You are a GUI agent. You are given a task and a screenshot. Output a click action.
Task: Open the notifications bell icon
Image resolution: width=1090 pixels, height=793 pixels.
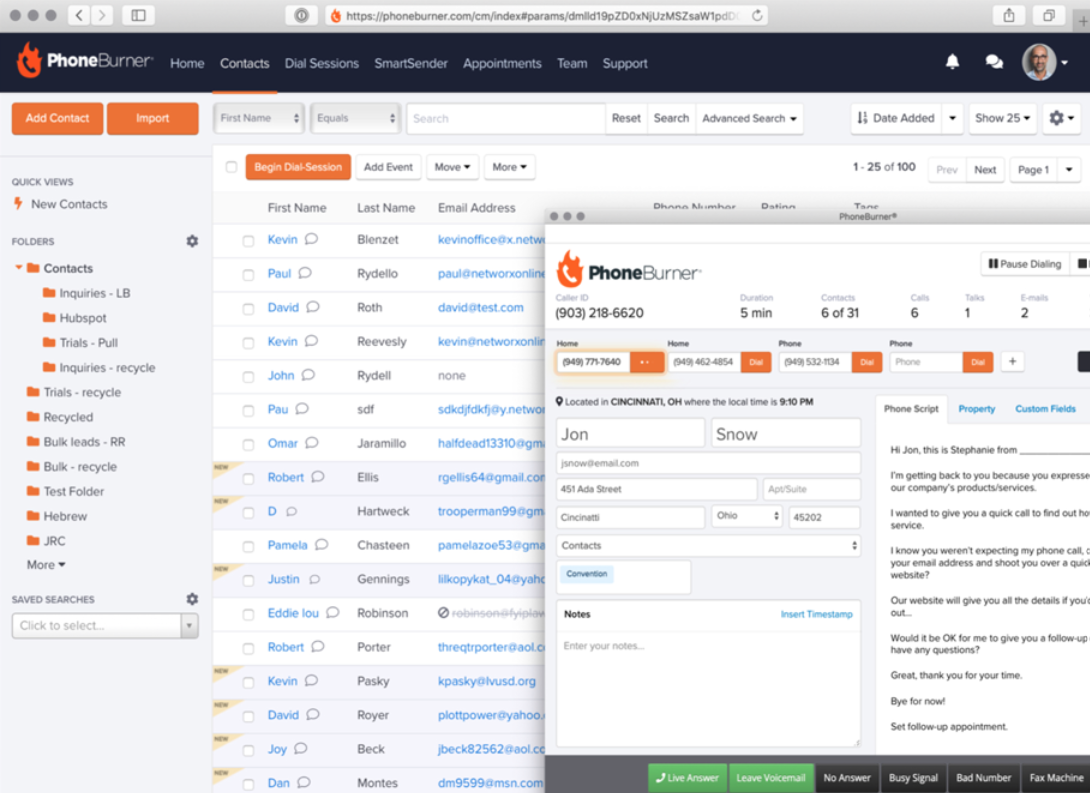952,62
